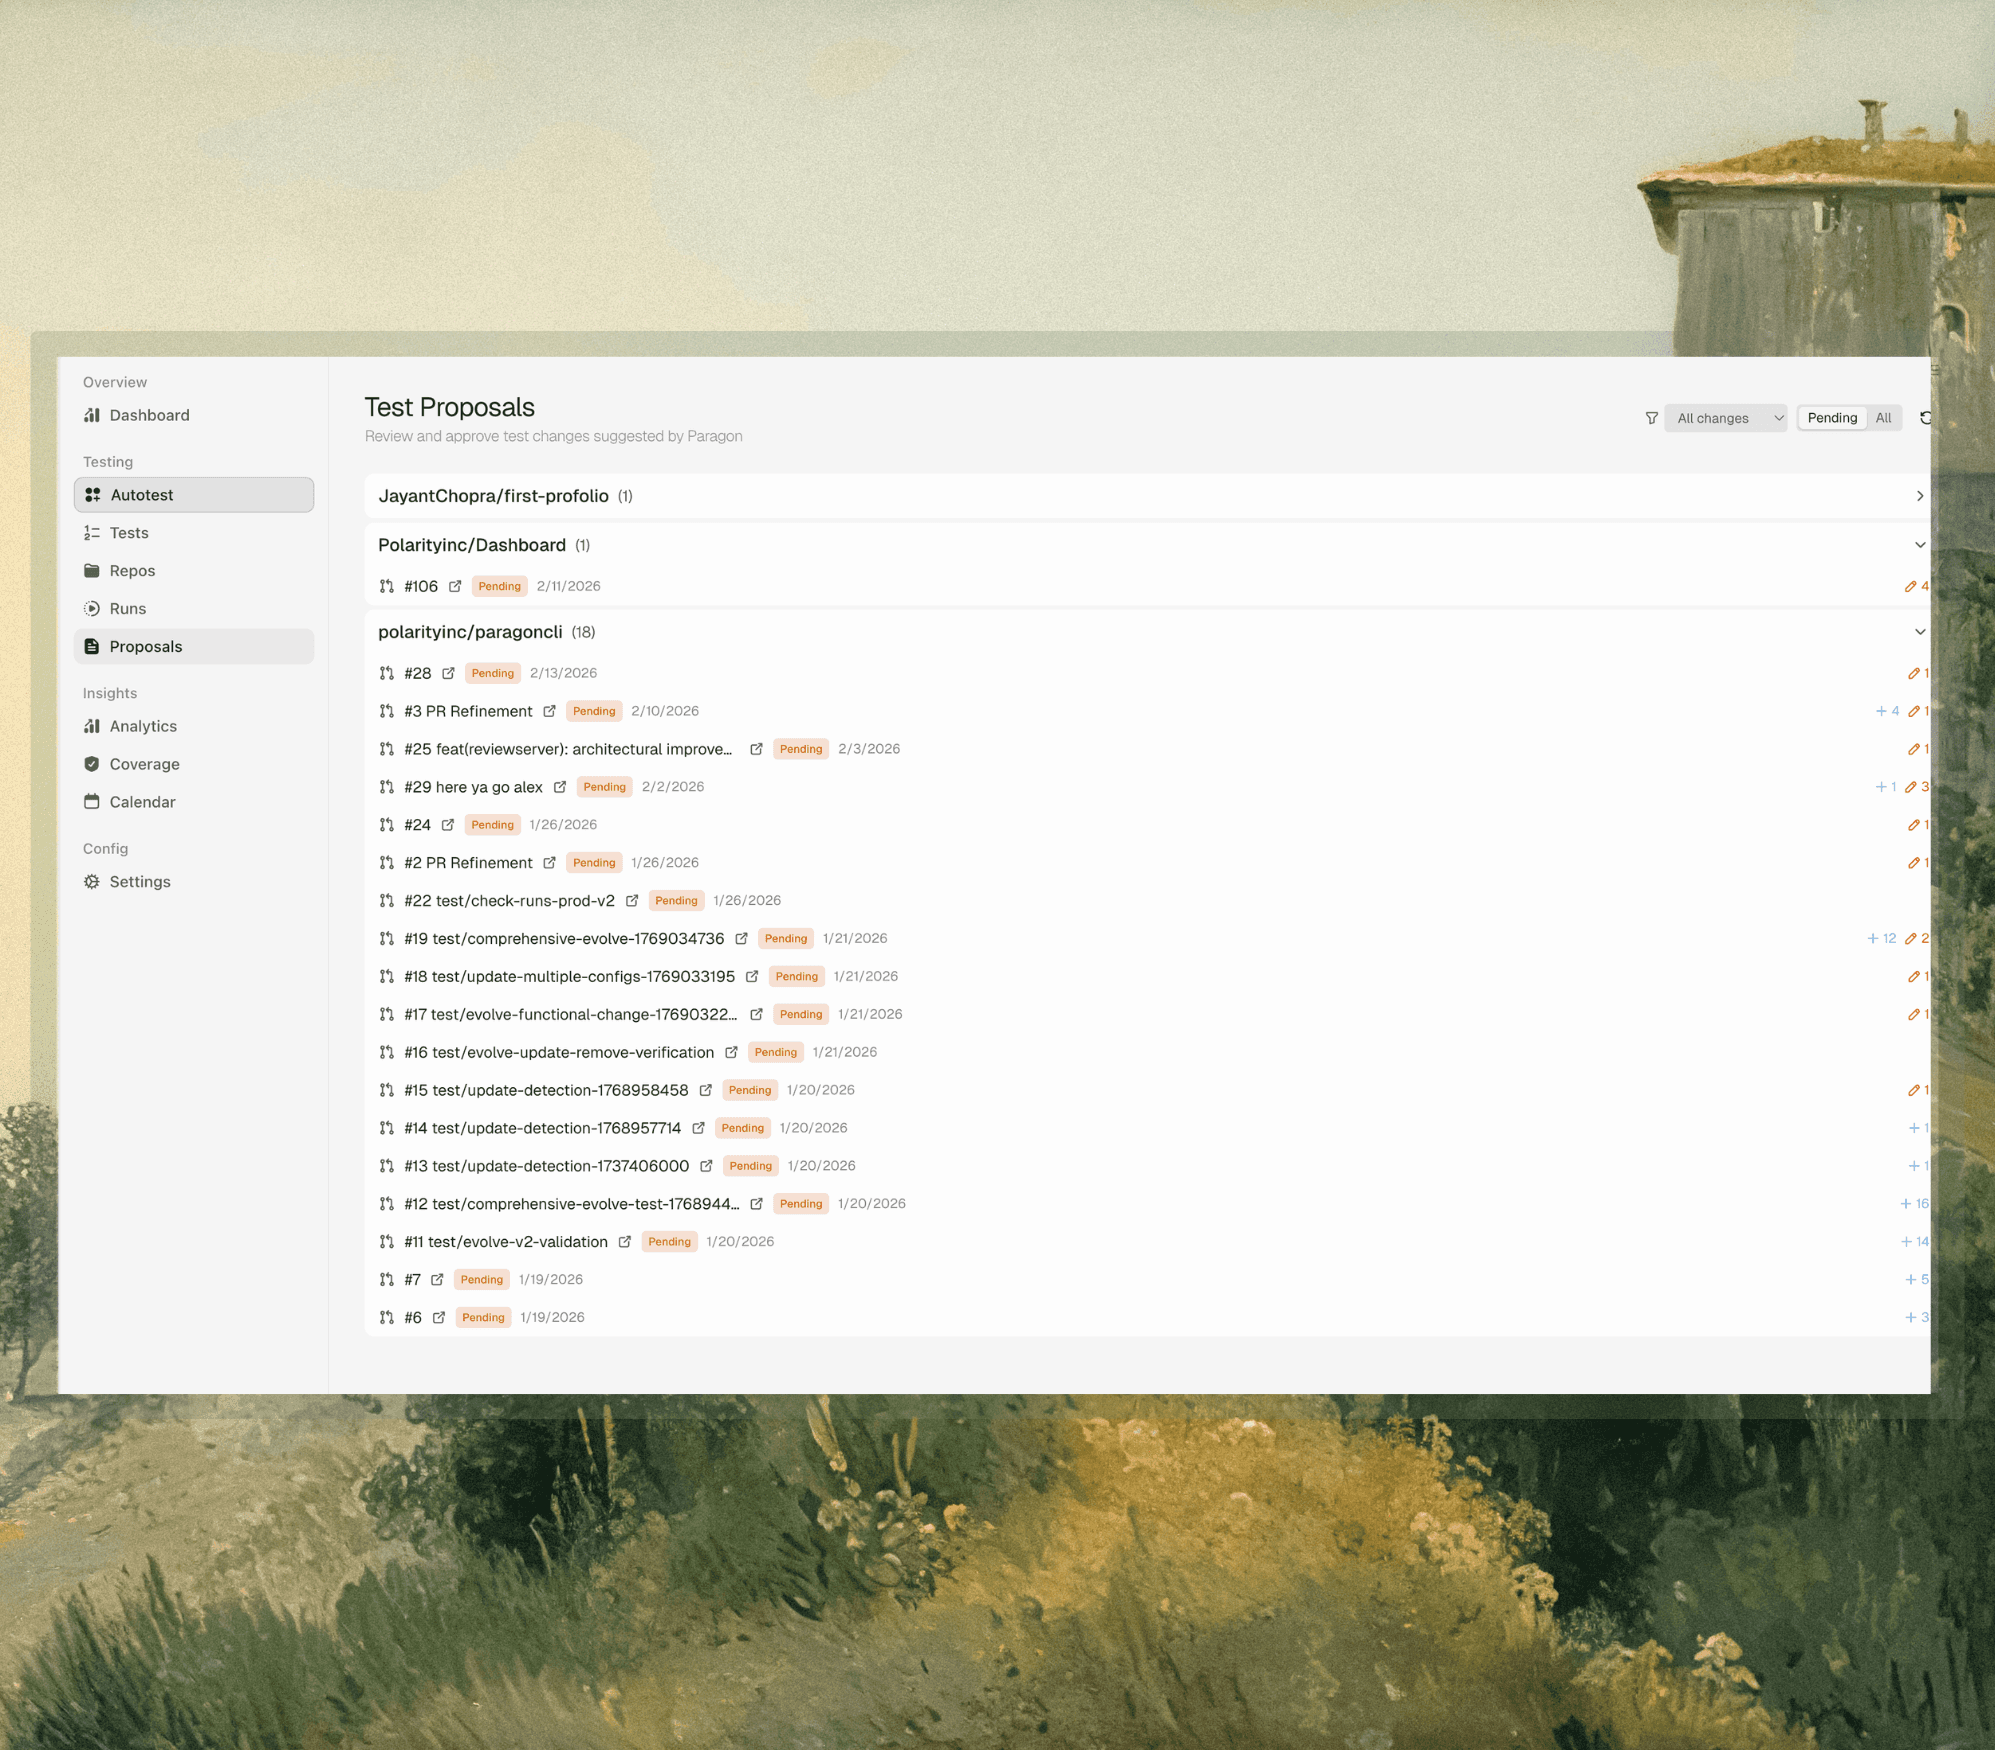Collapse the polarityinc/paragoncli group
The height and width of the screenshot is (1750, 1995).
click(1920, 631)
